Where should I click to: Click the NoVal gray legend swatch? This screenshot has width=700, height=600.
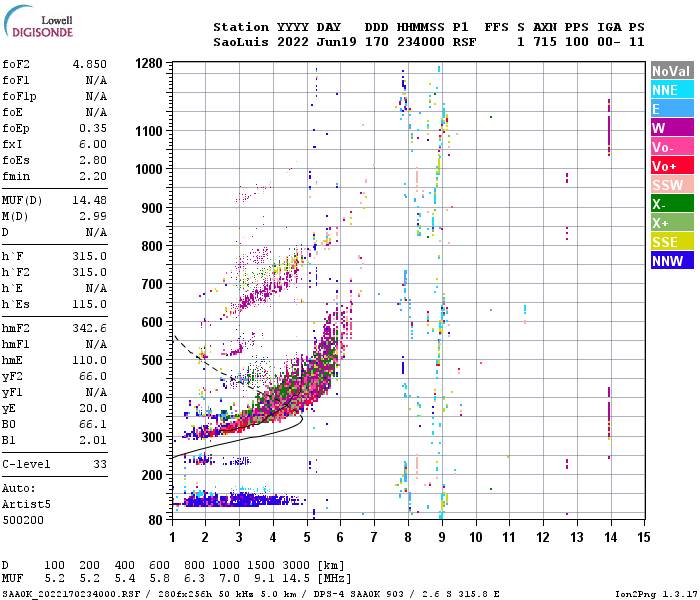tap(672, 71)
